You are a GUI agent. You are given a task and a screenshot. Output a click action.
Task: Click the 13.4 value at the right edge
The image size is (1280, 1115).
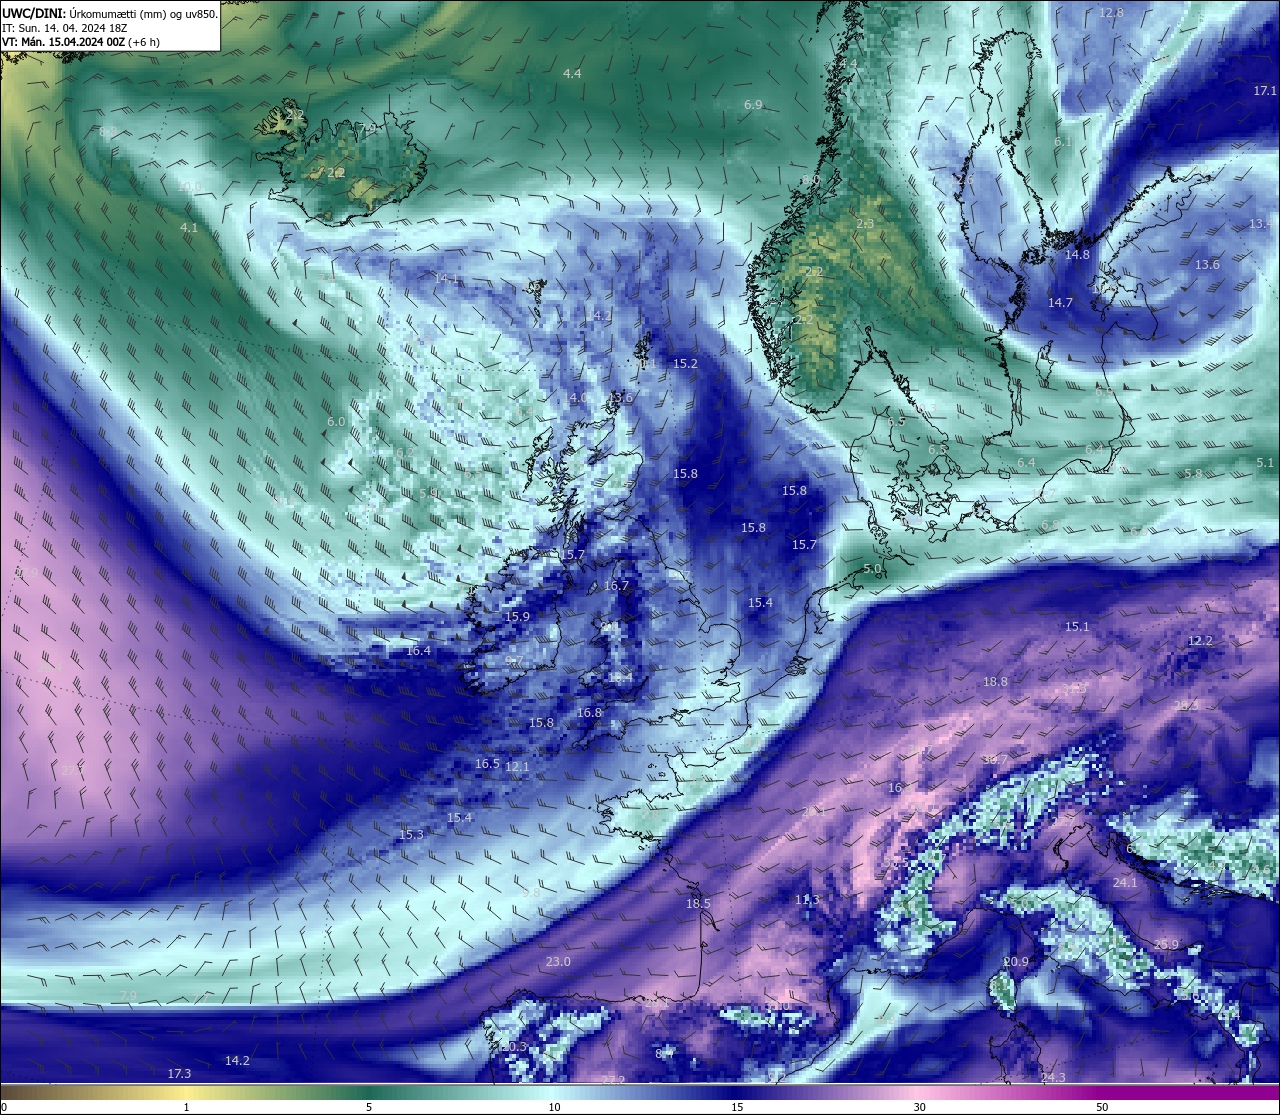coord(1261,224)
